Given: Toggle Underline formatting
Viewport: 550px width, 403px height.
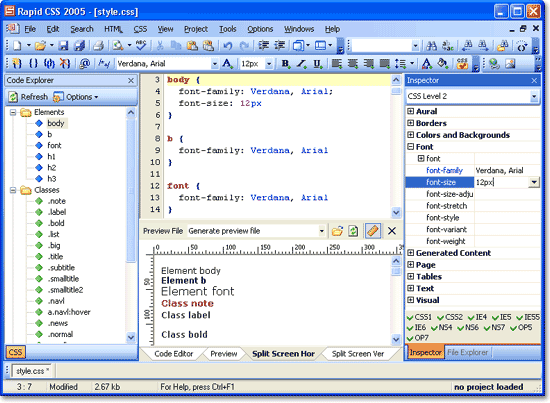Looking at the screenshot, I should pyautogui.click(x=317, y=63).
